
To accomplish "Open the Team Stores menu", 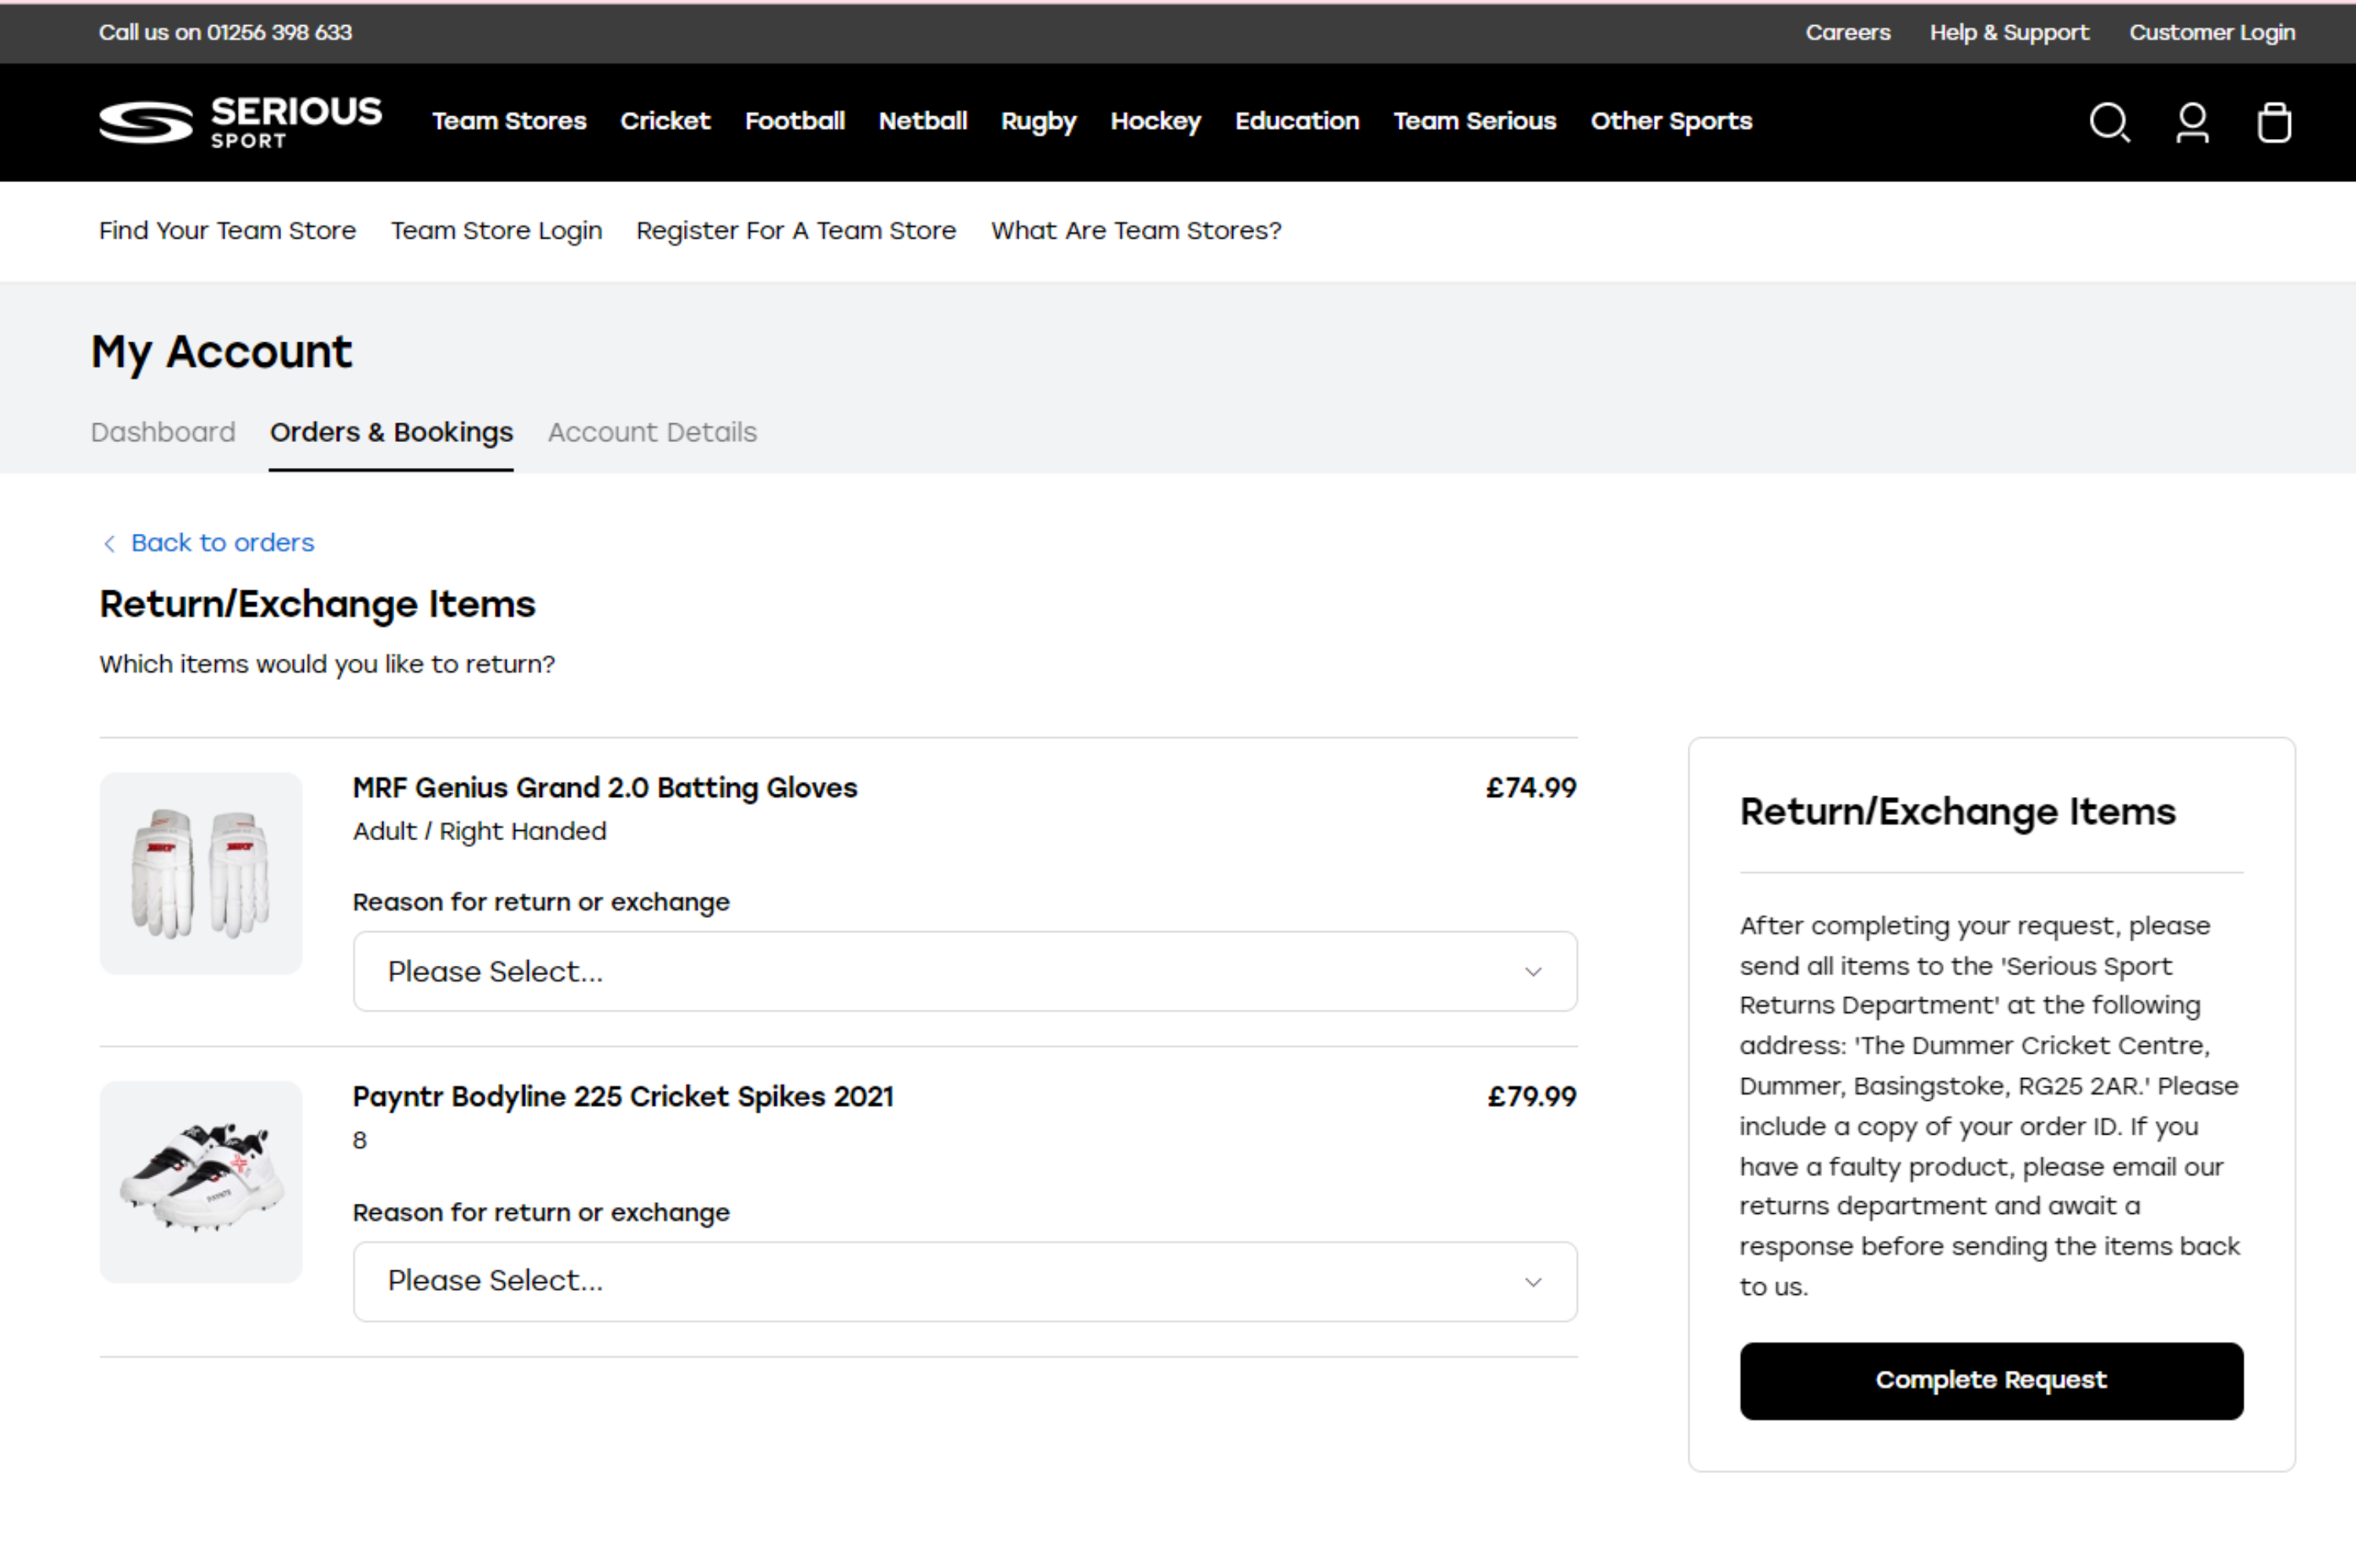I will pyautogui.click(x=509, y=121).
